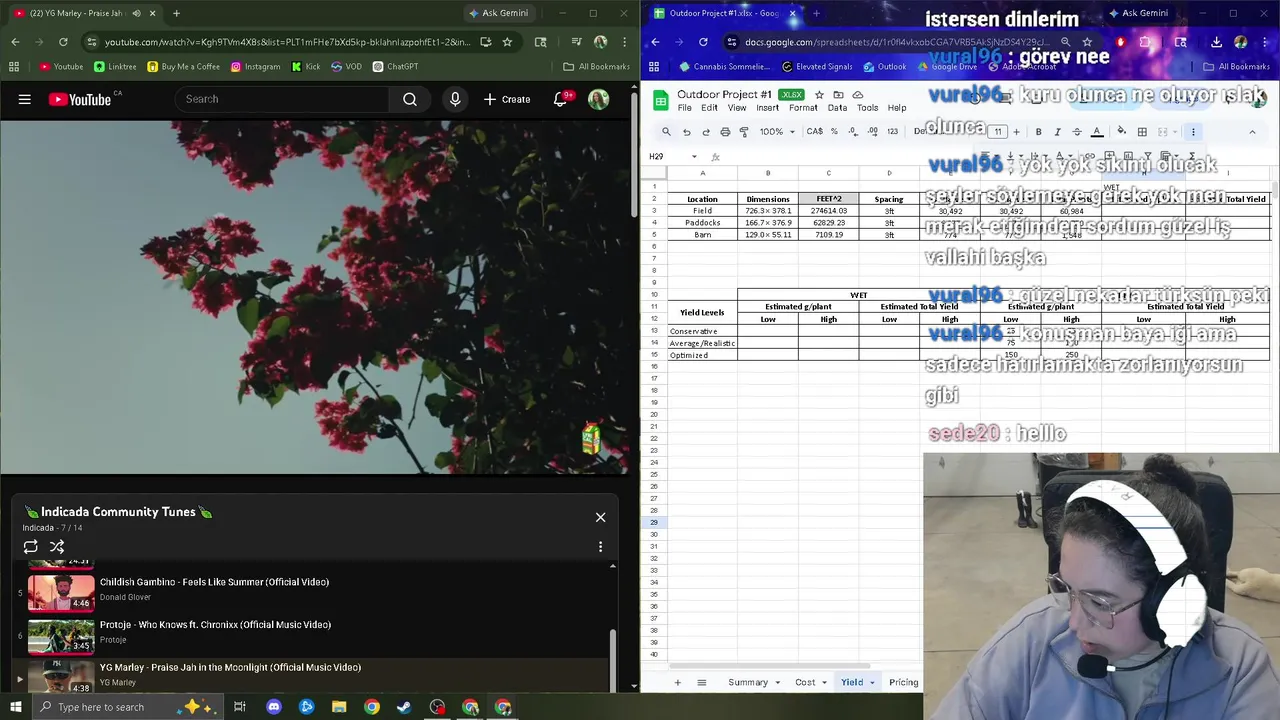Screen dimensions: 1280x720
Task: Click the Google Sheets home logo
Action: click(661, 100)
